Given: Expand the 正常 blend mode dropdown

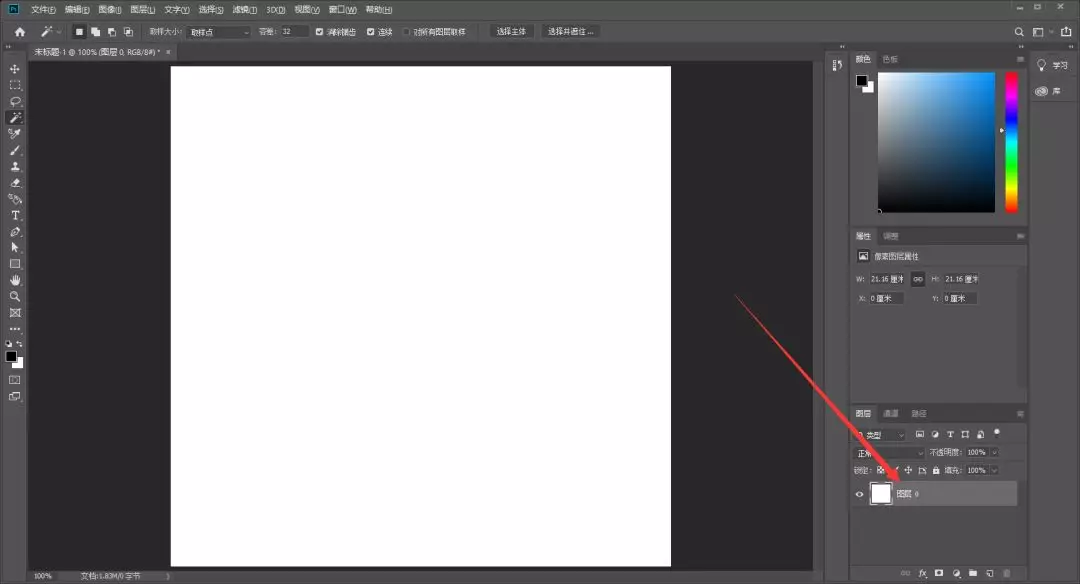Looking at the screenshot, I should pos(888,453).
